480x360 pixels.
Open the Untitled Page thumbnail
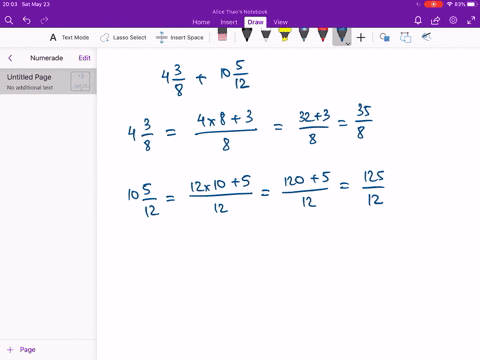pos(80,81)
